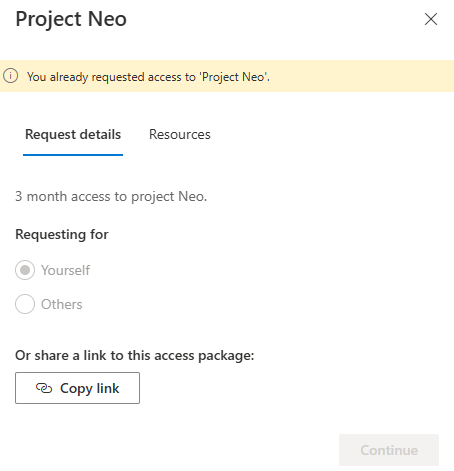Click the Others option label text

[x=62, y=304]
